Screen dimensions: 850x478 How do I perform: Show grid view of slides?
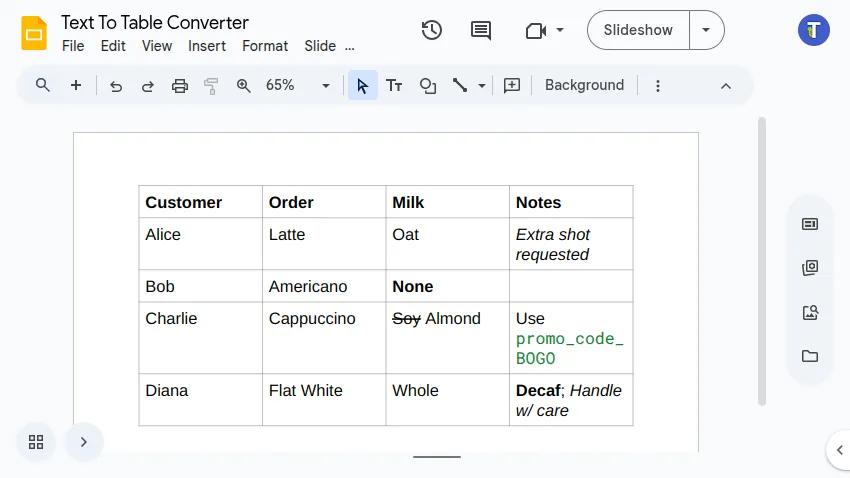pos(36,441)
